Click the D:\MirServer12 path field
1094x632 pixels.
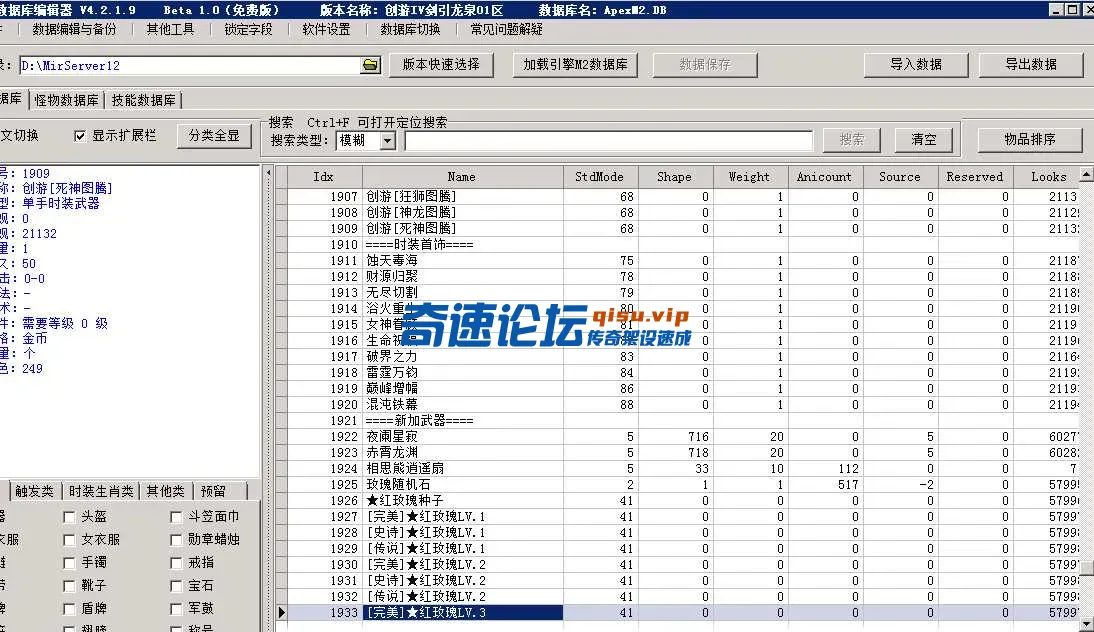point(190,66)
